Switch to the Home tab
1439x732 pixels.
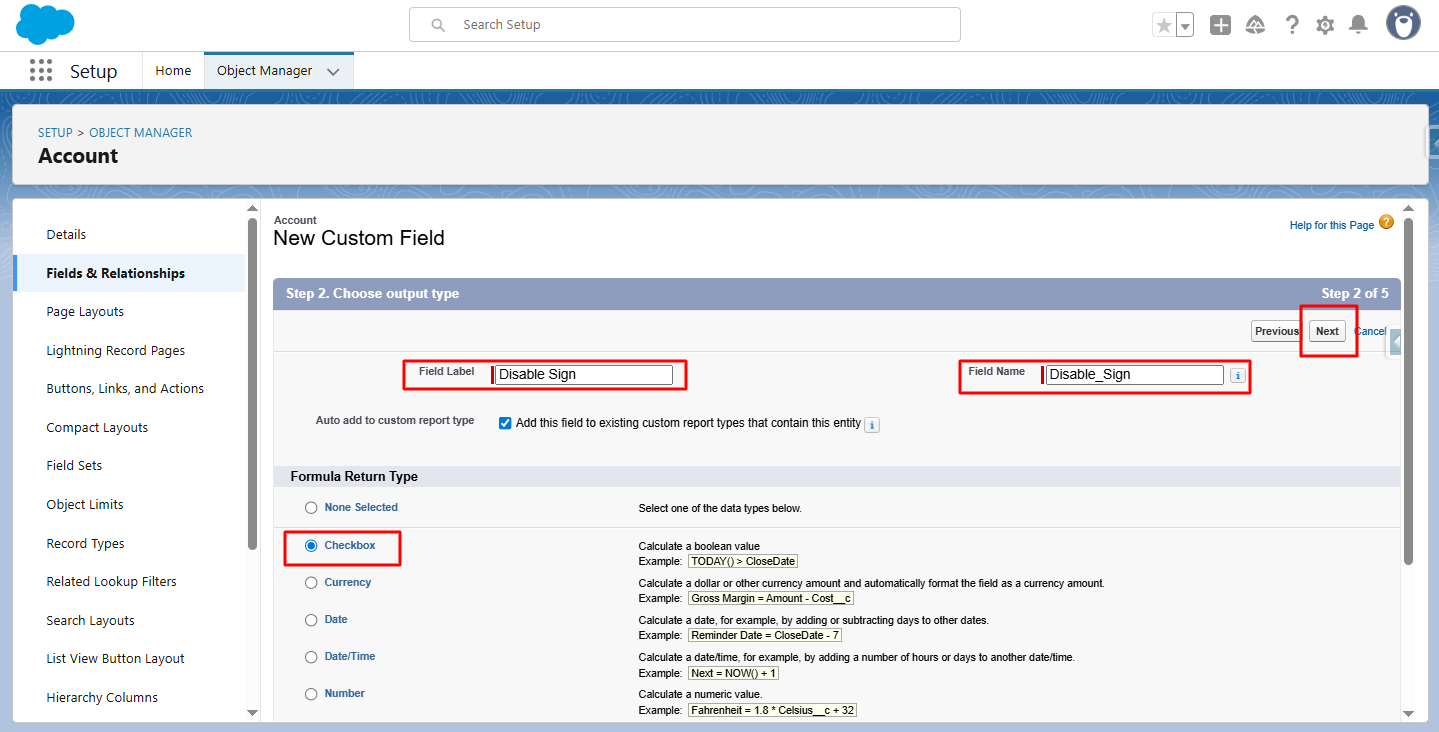[173, 71]
